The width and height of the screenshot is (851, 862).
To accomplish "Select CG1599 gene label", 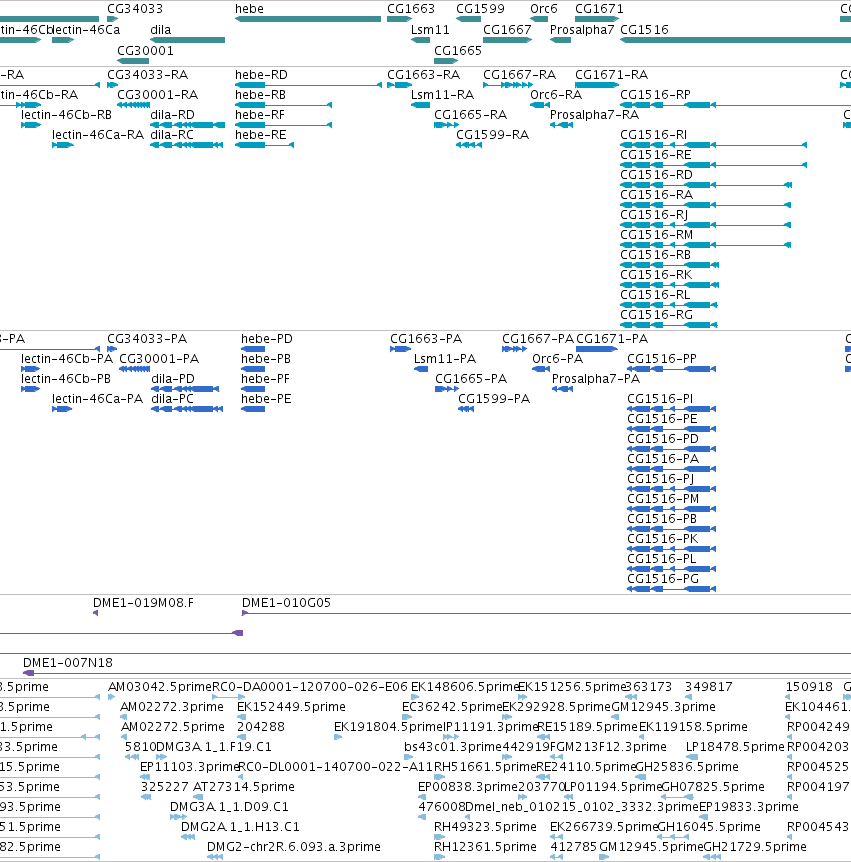I will (480, 9).
